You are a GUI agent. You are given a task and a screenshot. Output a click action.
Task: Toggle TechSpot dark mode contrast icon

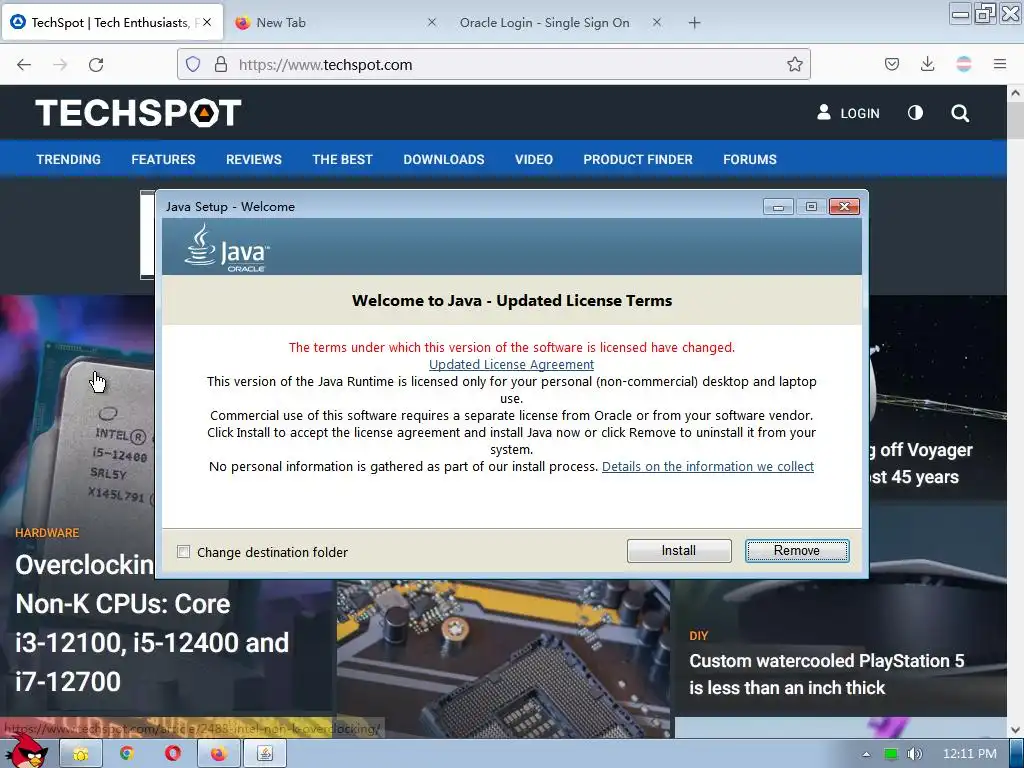tap(915, 113)
